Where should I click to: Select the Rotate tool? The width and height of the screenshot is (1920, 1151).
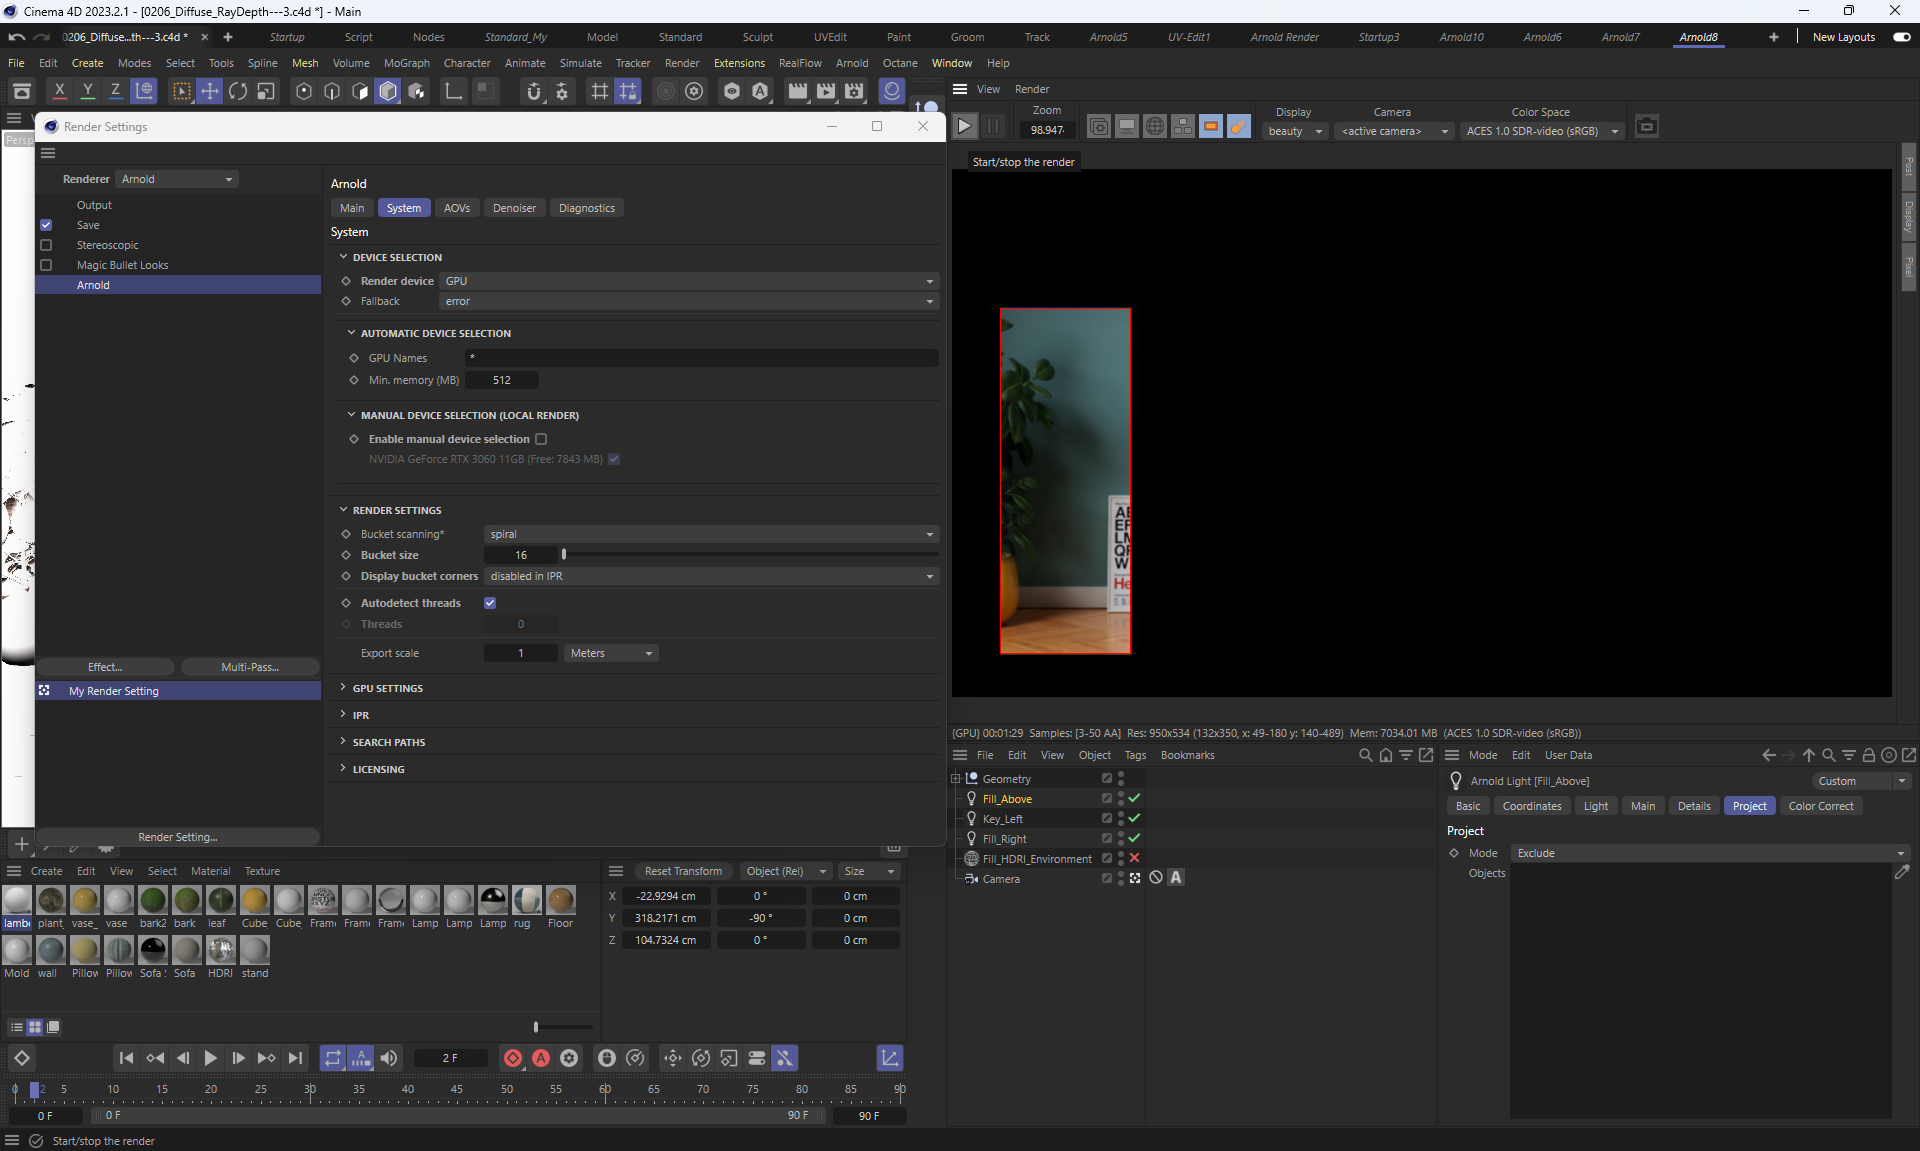pos(237,92)
